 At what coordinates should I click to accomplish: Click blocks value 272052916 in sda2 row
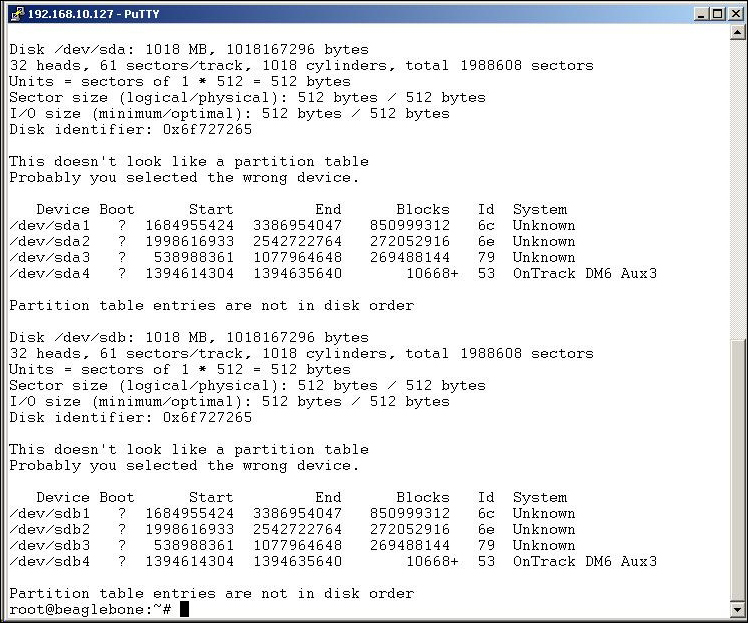point(410,241)
